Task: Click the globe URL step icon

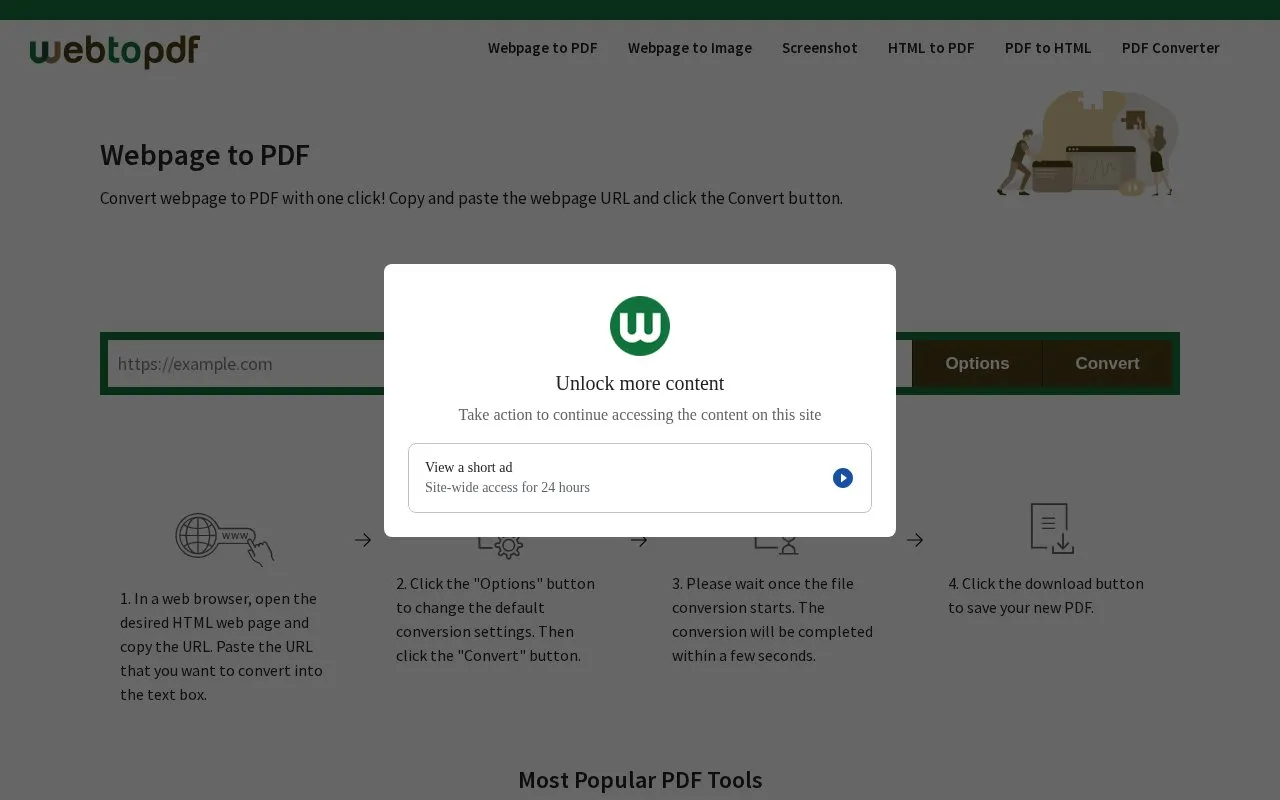Action: tap(224, 539)
